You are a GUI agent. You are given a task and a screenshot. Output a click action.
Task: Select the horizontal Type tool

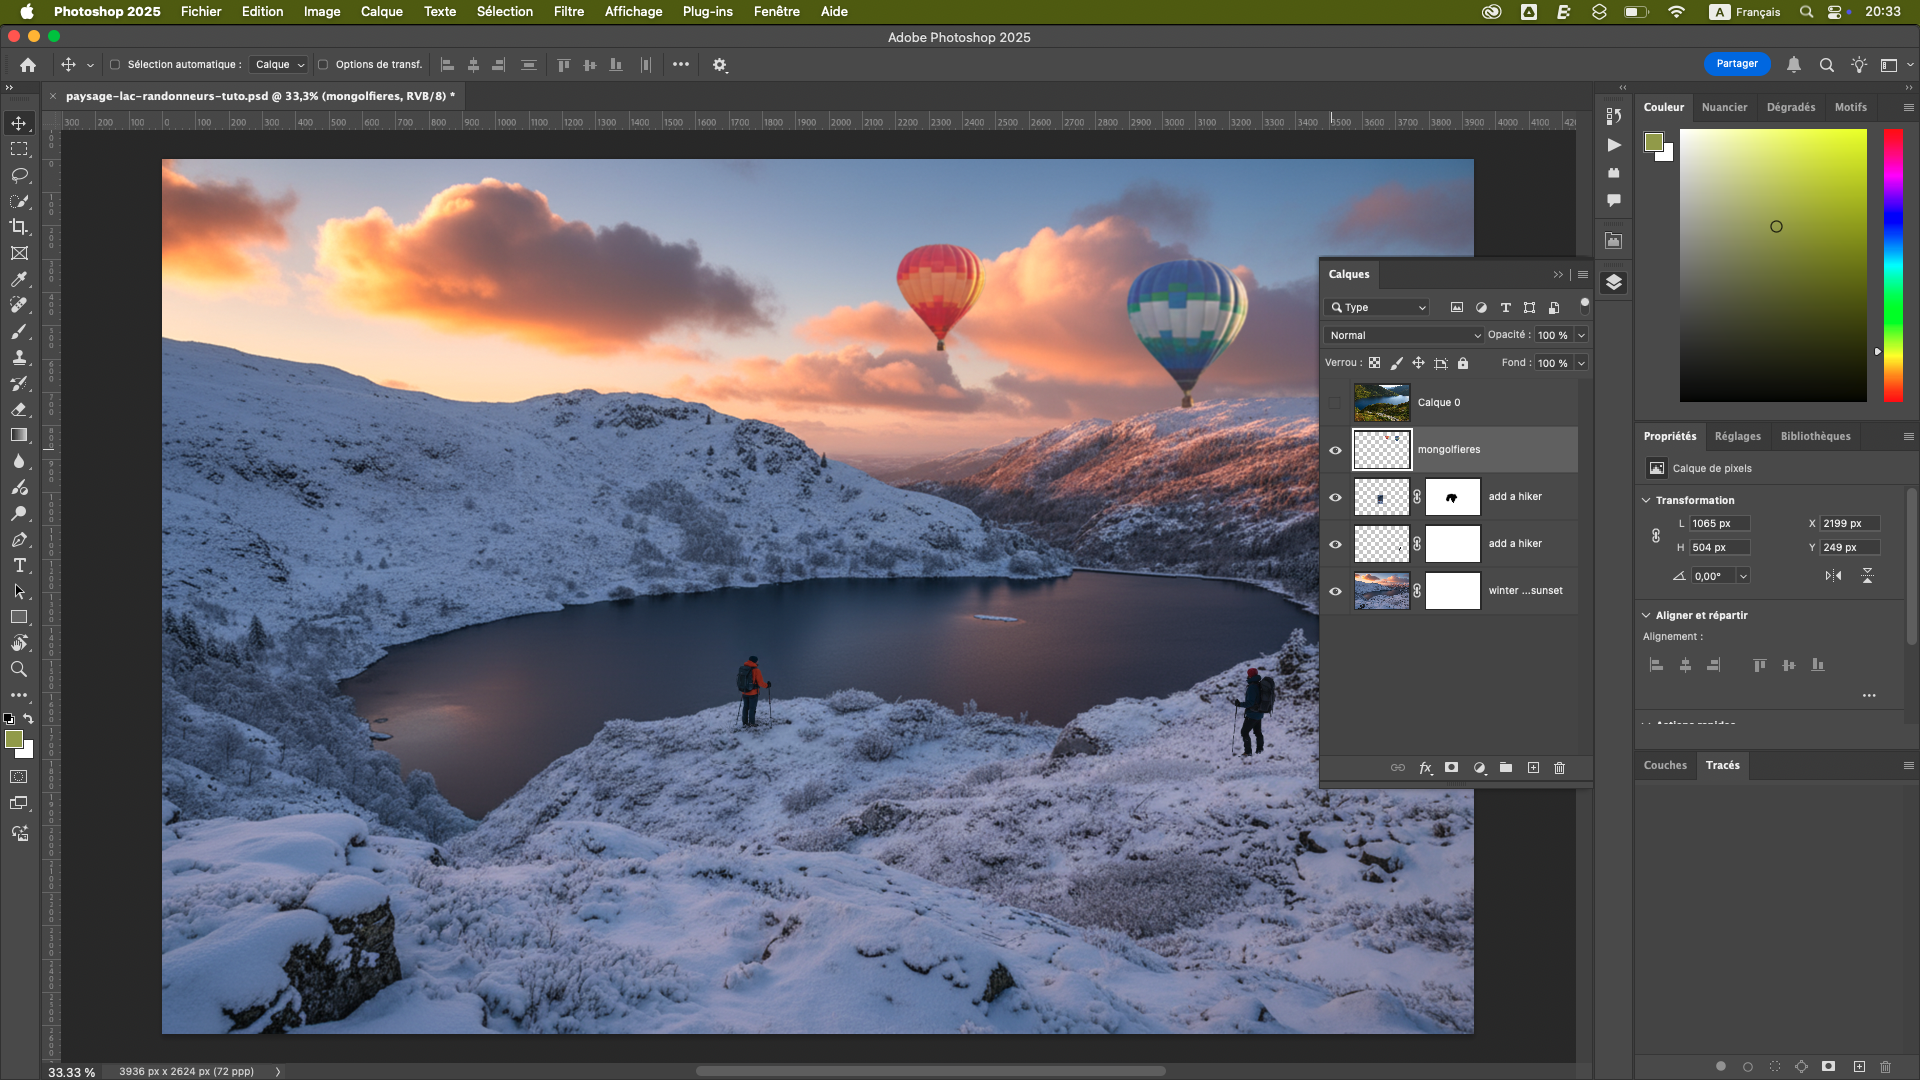point(19,565)
